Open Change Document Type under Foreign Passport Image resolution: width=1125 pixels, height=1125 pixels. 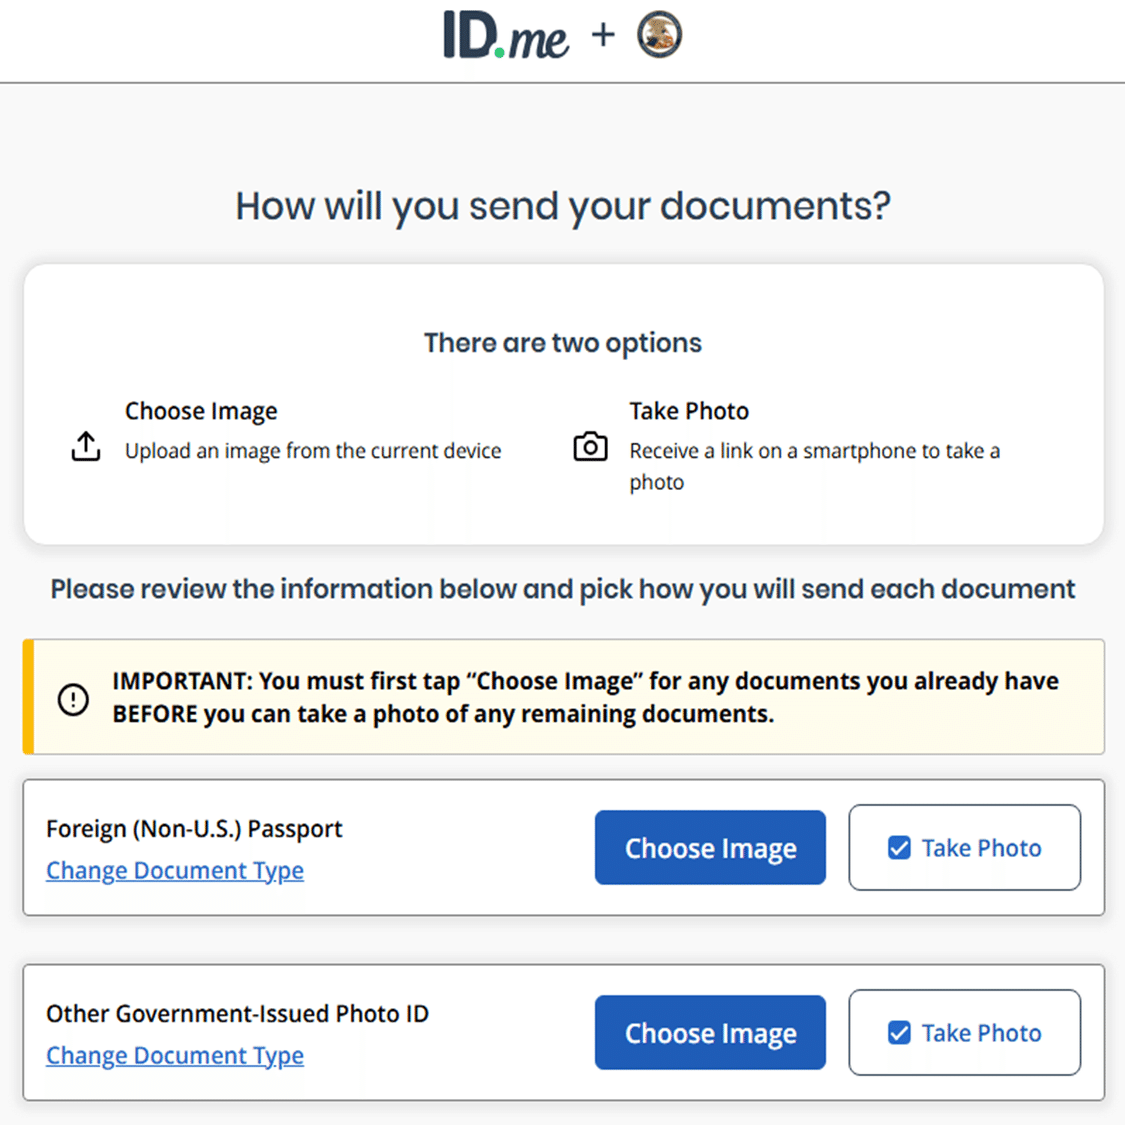[x=175, y=870]
